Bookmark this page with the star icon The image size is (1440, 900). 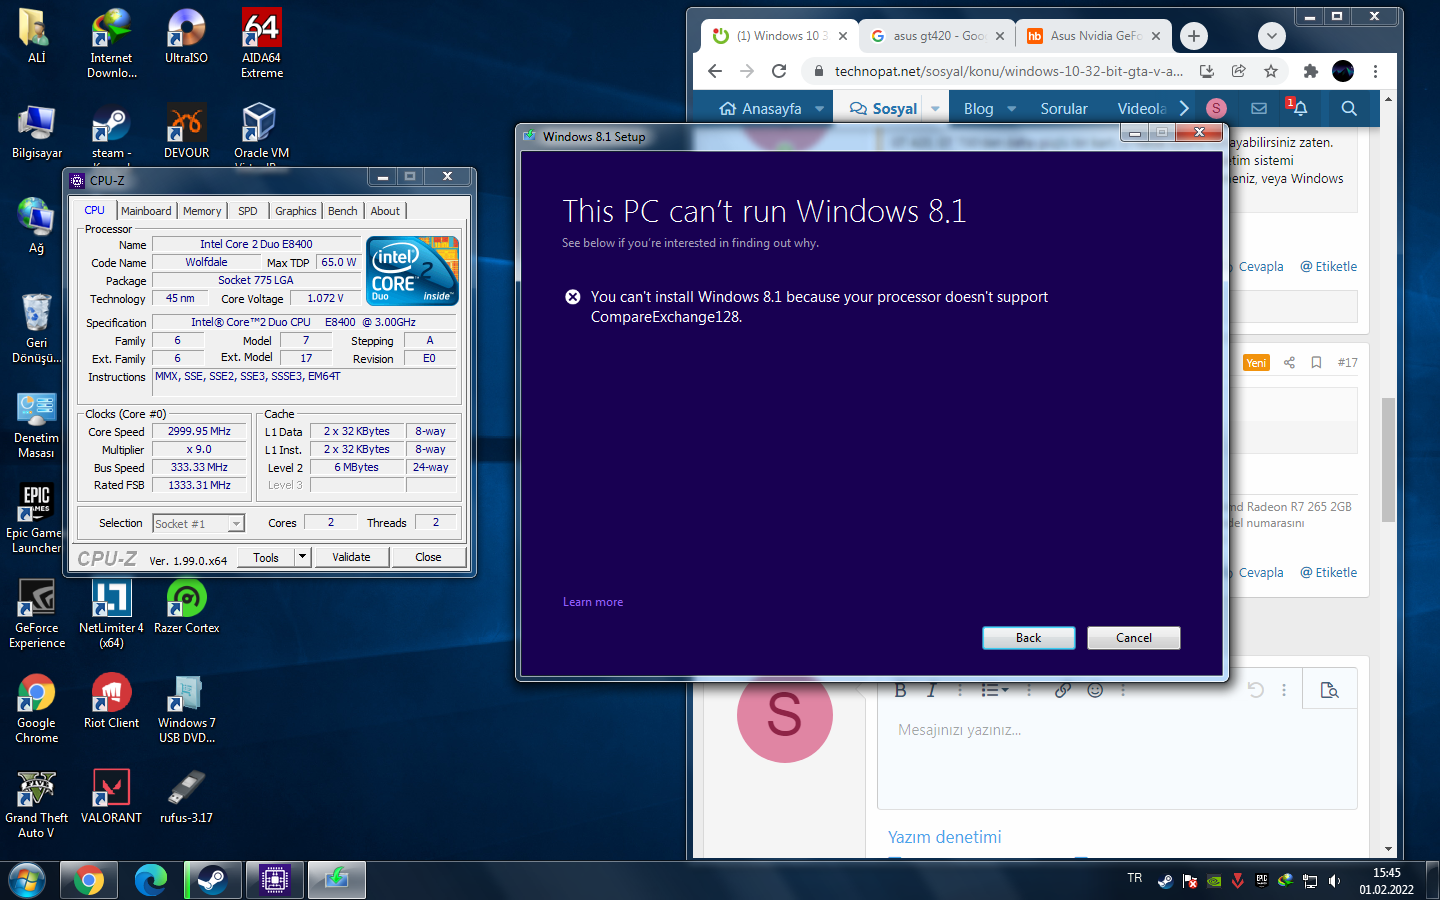(1271, 71)
